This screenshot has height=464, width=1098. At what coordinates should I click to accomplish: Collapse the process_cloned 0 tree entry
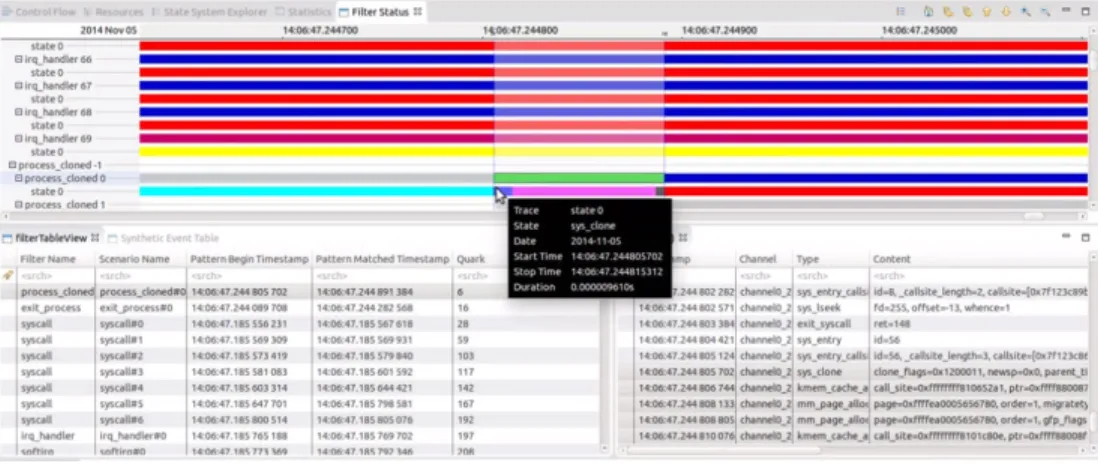[19, 178]
